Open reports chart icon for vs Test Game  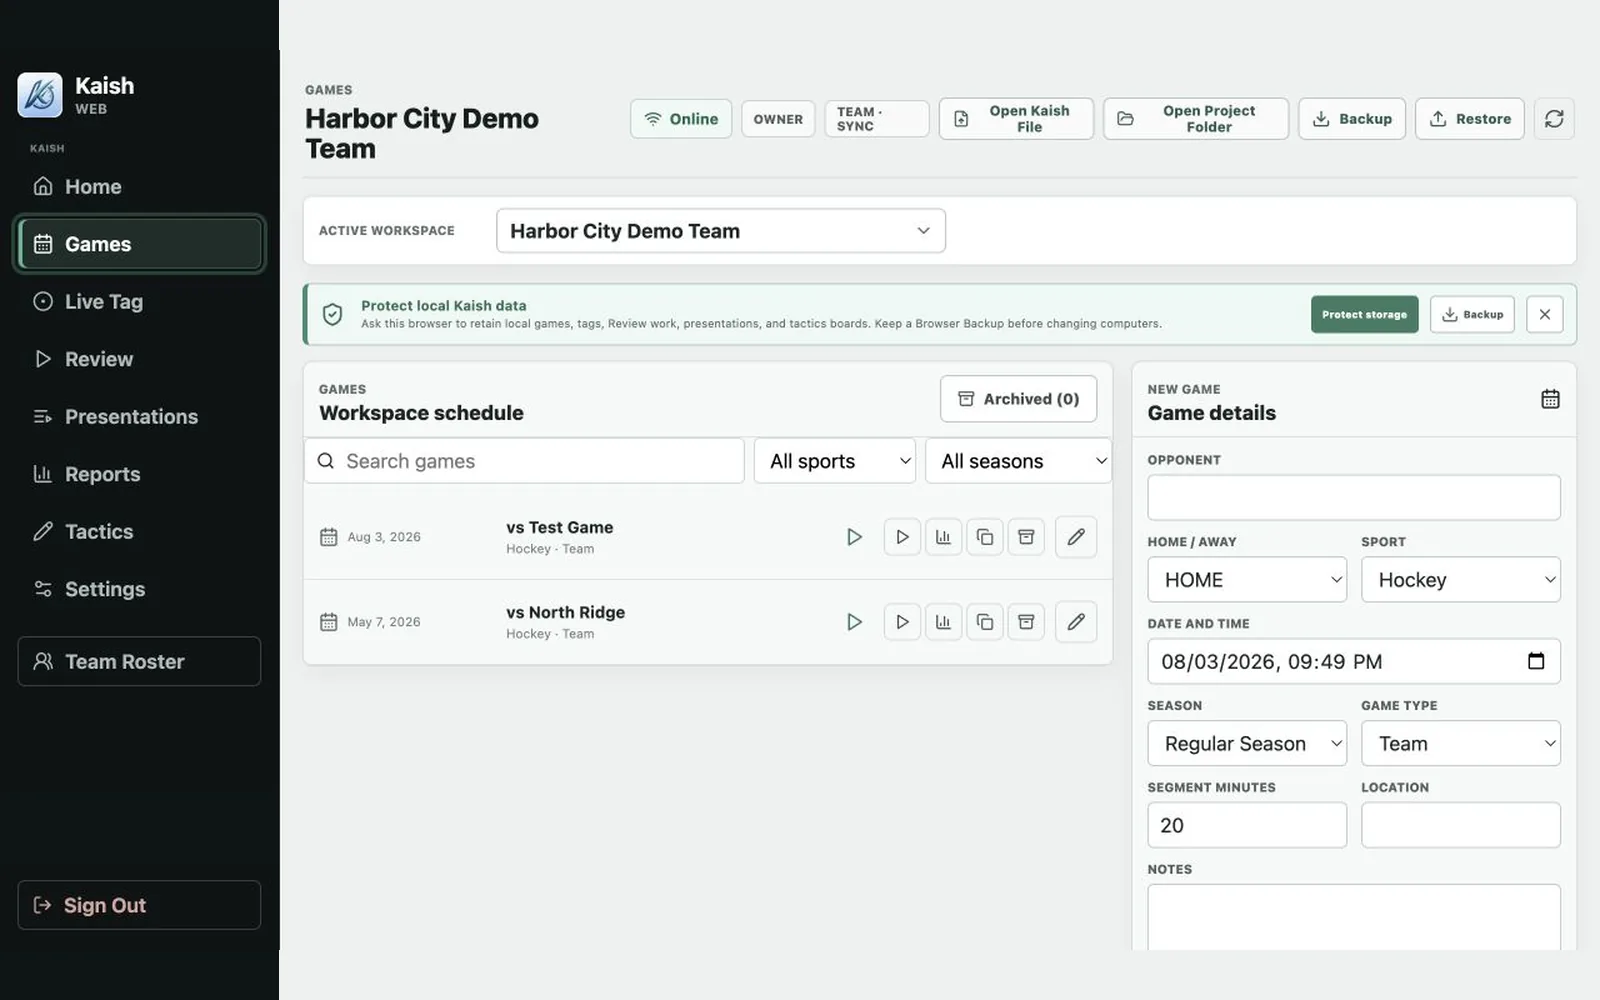(x=943, y=537)
